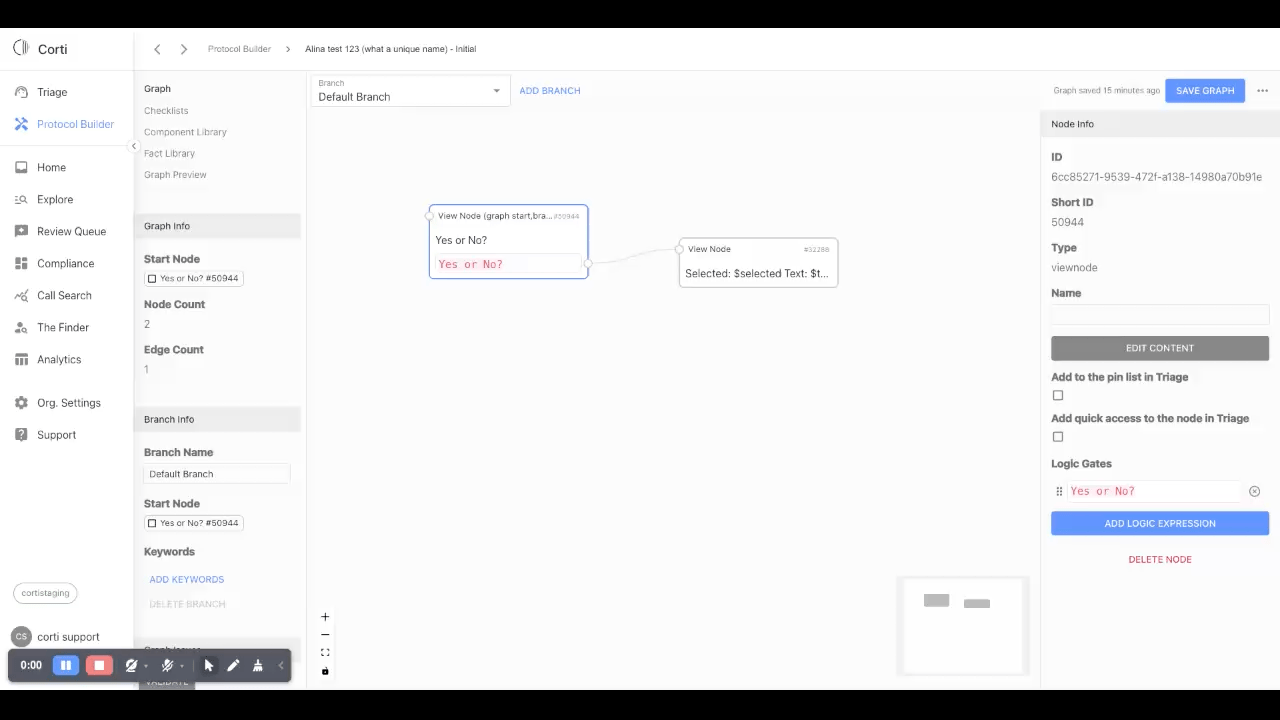The image size is (1280, 720).
Task: Collapse the left sidebar panel
Action: pyautogui.click(x=134, y=146)
